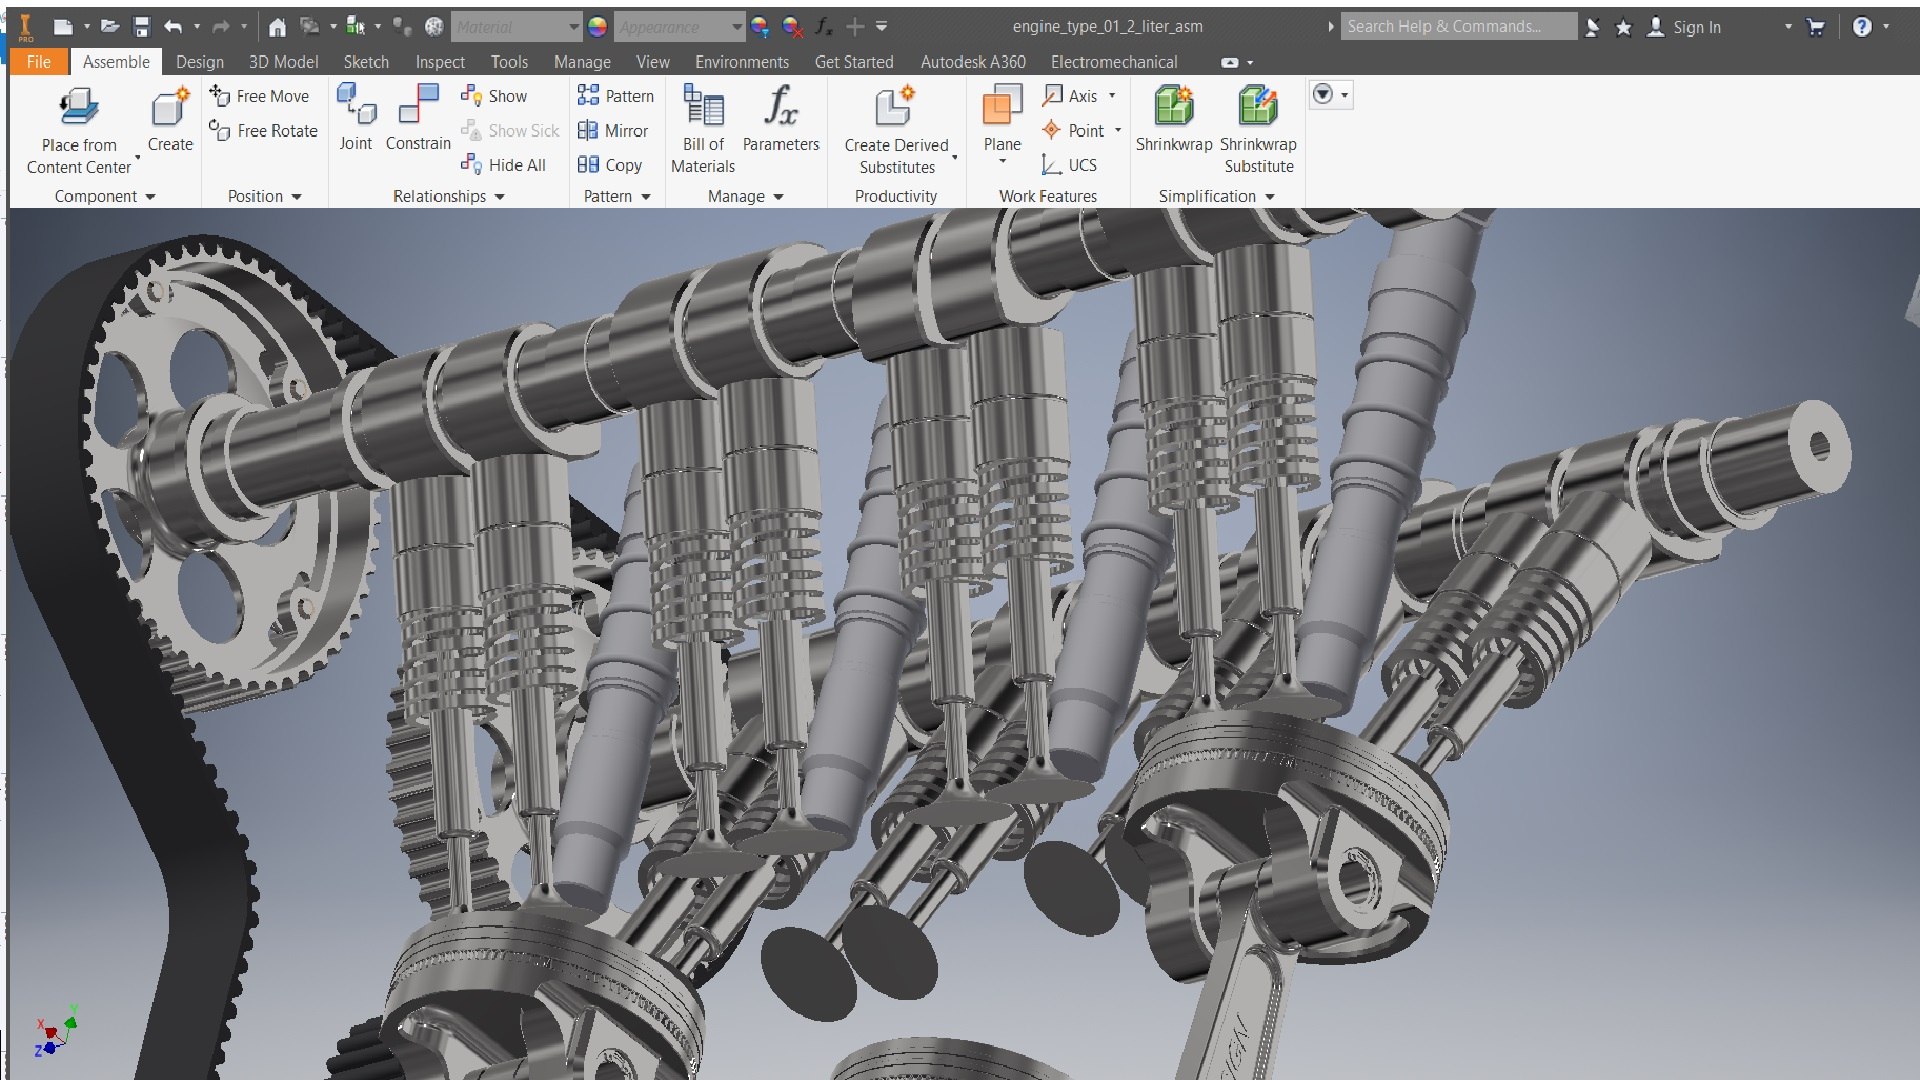Viewport: 1920px width, 1080px height.
Task: Customize quick access toolbar dropdown
Action: (x=881, y=27)
